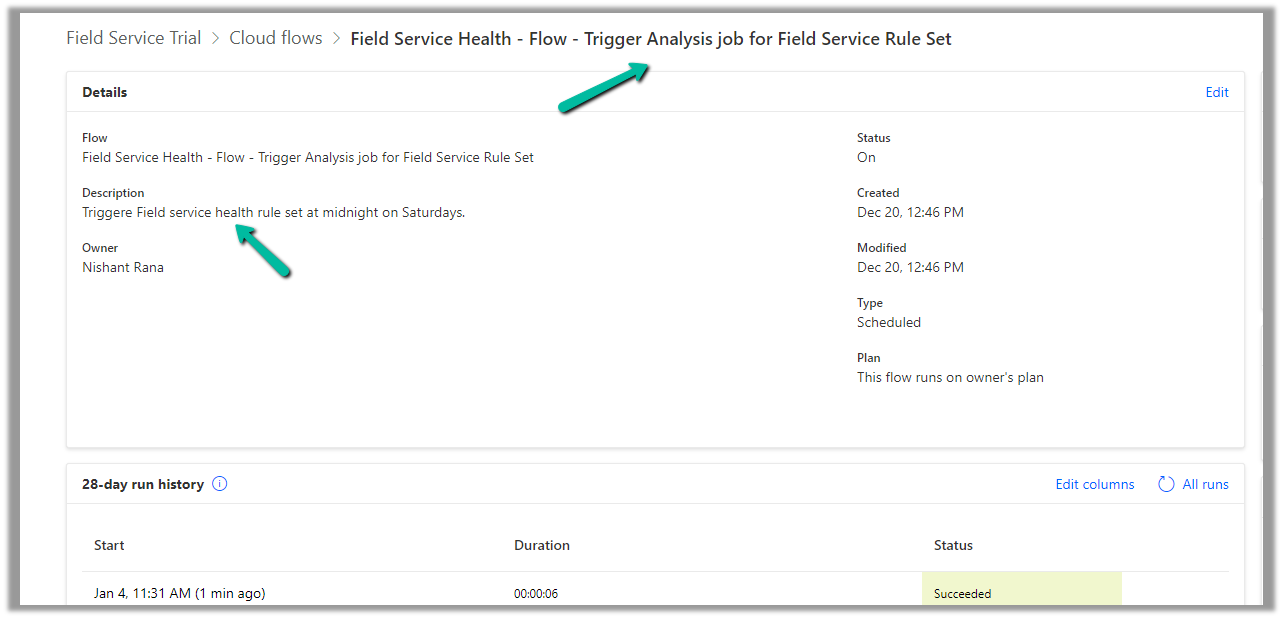
Task: Click the chevron after Field Service Trial
Action: pyautogui.click(x=215, y=39)
